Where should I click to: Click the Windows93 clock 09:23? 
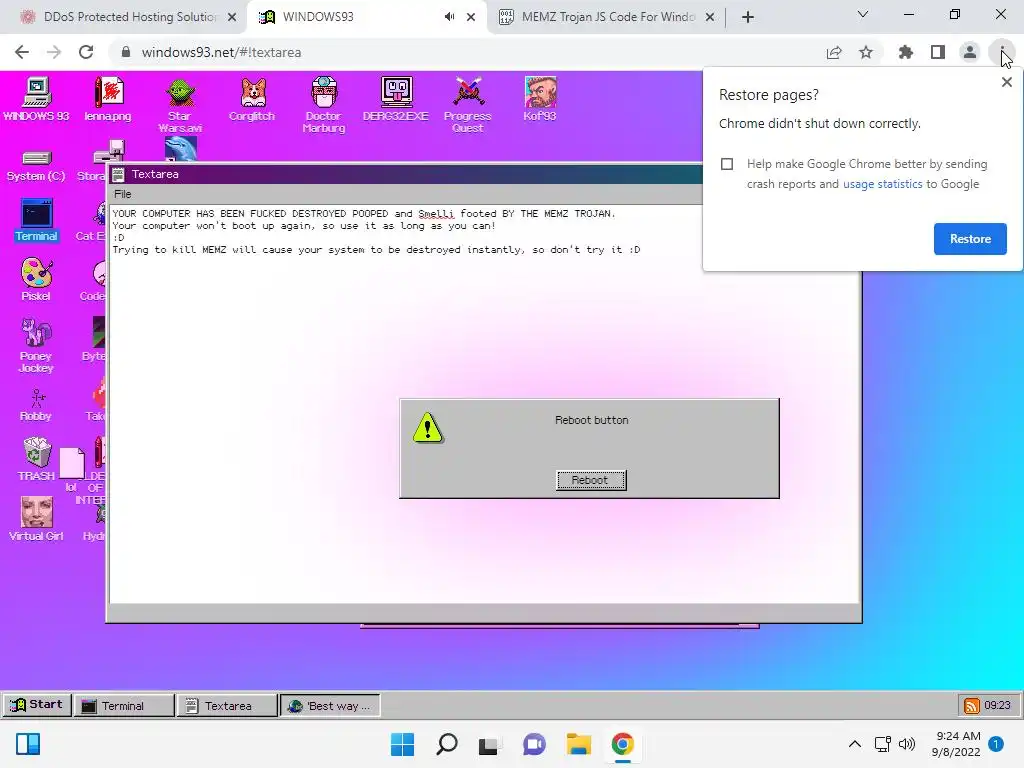tap(997, 705)
